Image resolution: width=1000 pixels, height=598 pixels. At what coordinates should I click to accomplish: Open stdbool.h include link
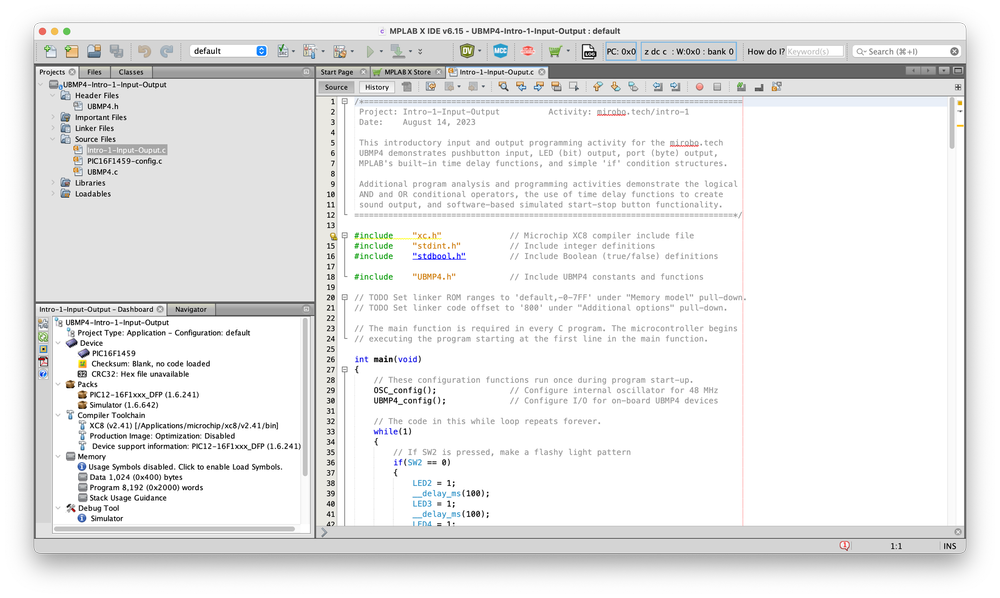pyautogui.click(x=439, y=256)
